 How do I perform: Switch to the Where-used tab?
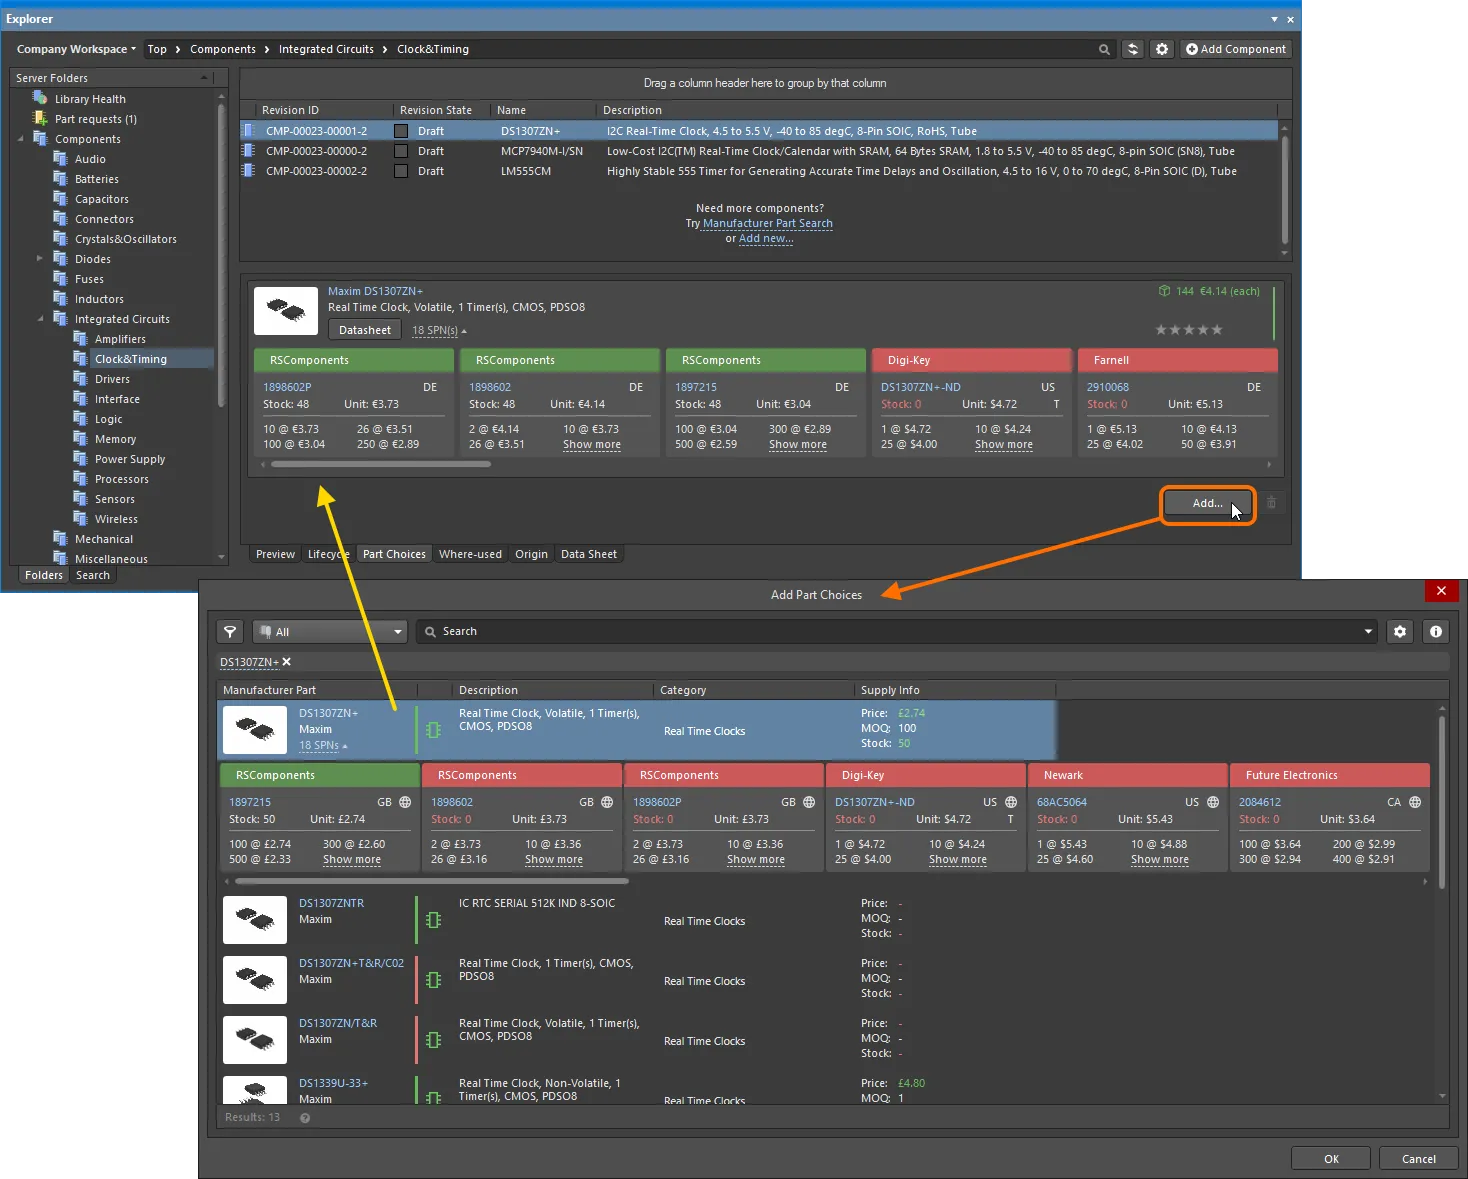click(x=470, y=554)
